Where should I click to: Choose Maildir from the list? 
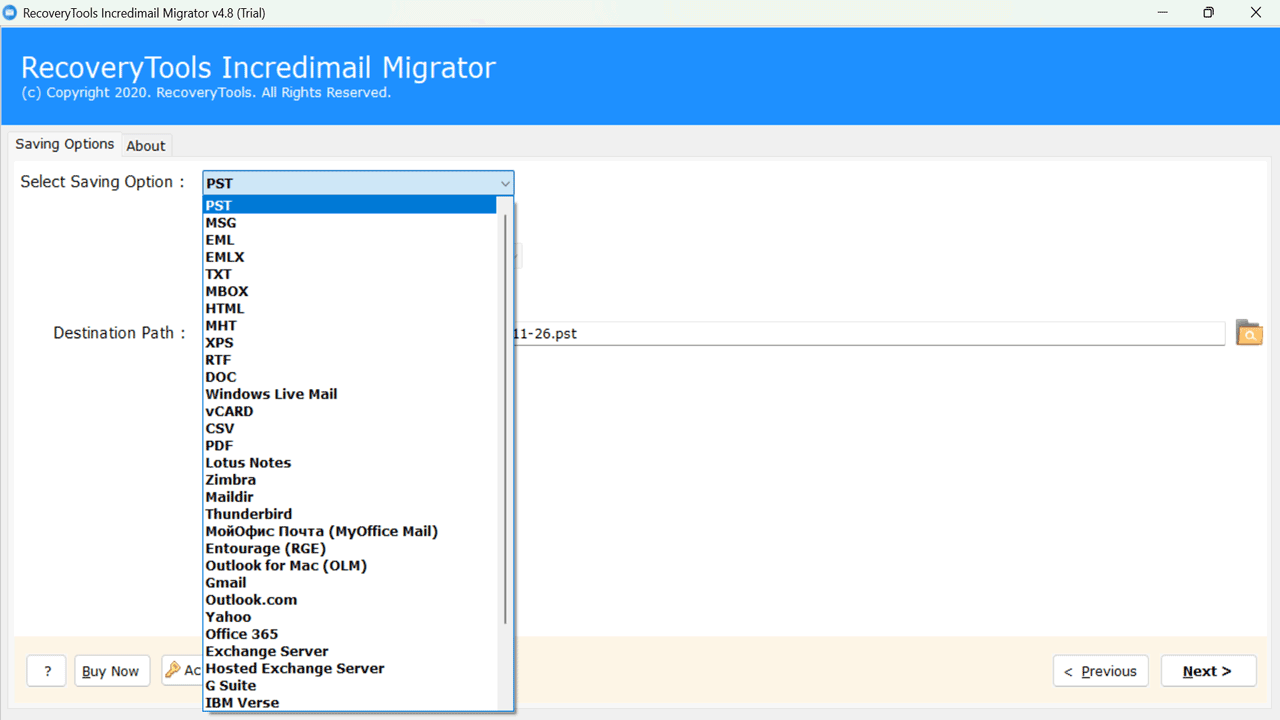(350, 496)
